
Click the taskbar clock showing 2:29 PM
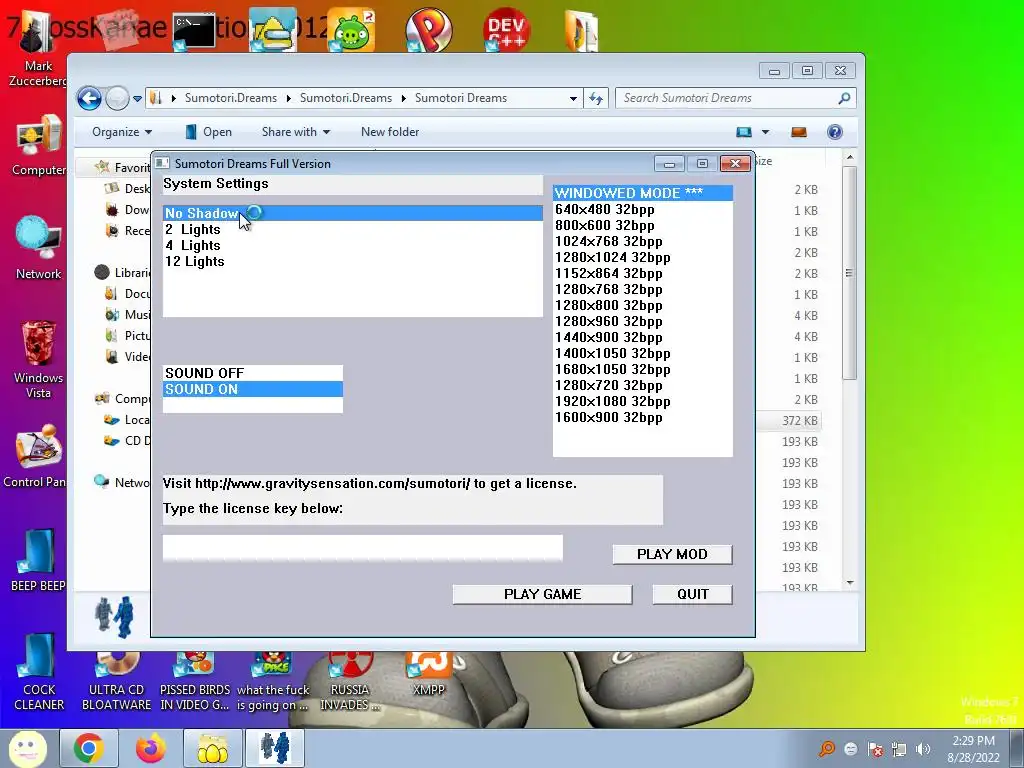(973, 749)
